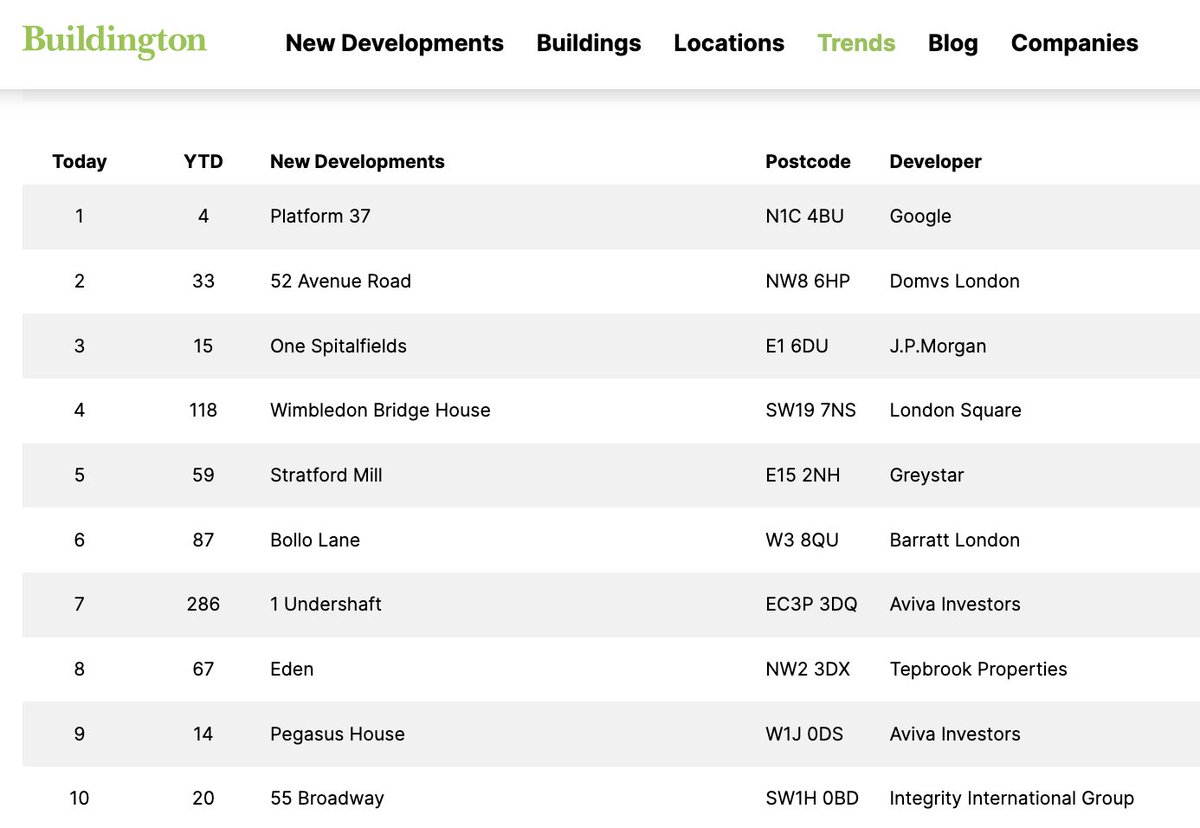Select postcode E15 2NH
This screenshot has height=828, width=1200.
[802, 475]
